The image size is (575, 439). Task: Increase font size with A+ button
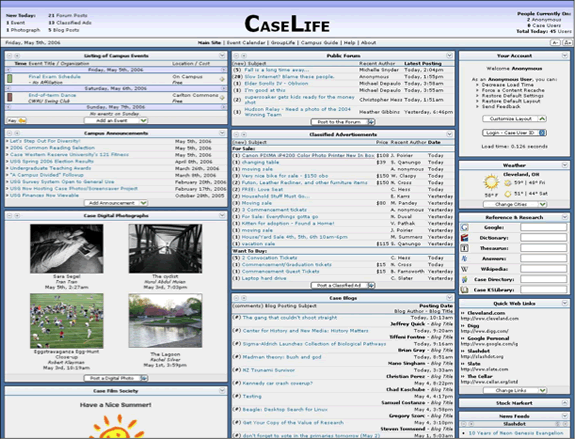[x=567, y=43]
